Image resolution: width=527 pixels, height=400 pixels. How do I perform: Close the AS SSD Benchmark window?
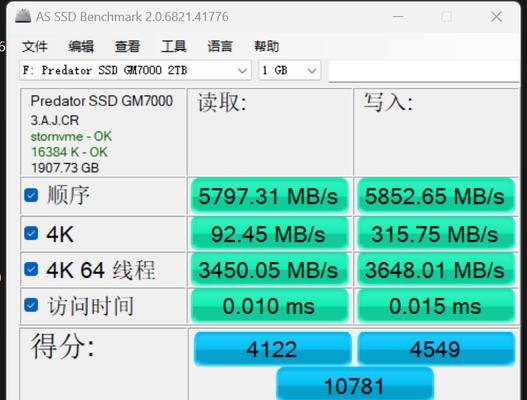coord(496,16)
